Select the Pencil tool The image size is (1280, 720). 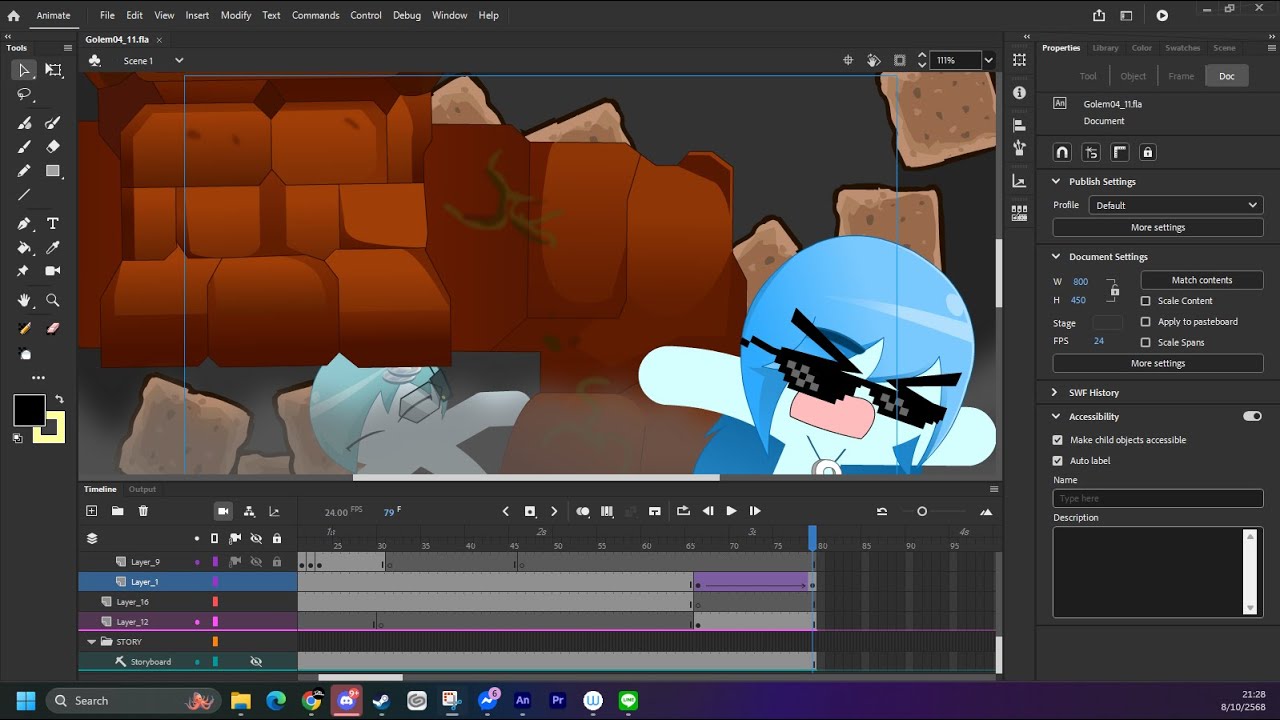pyautogui.click(x=24, y=171)
